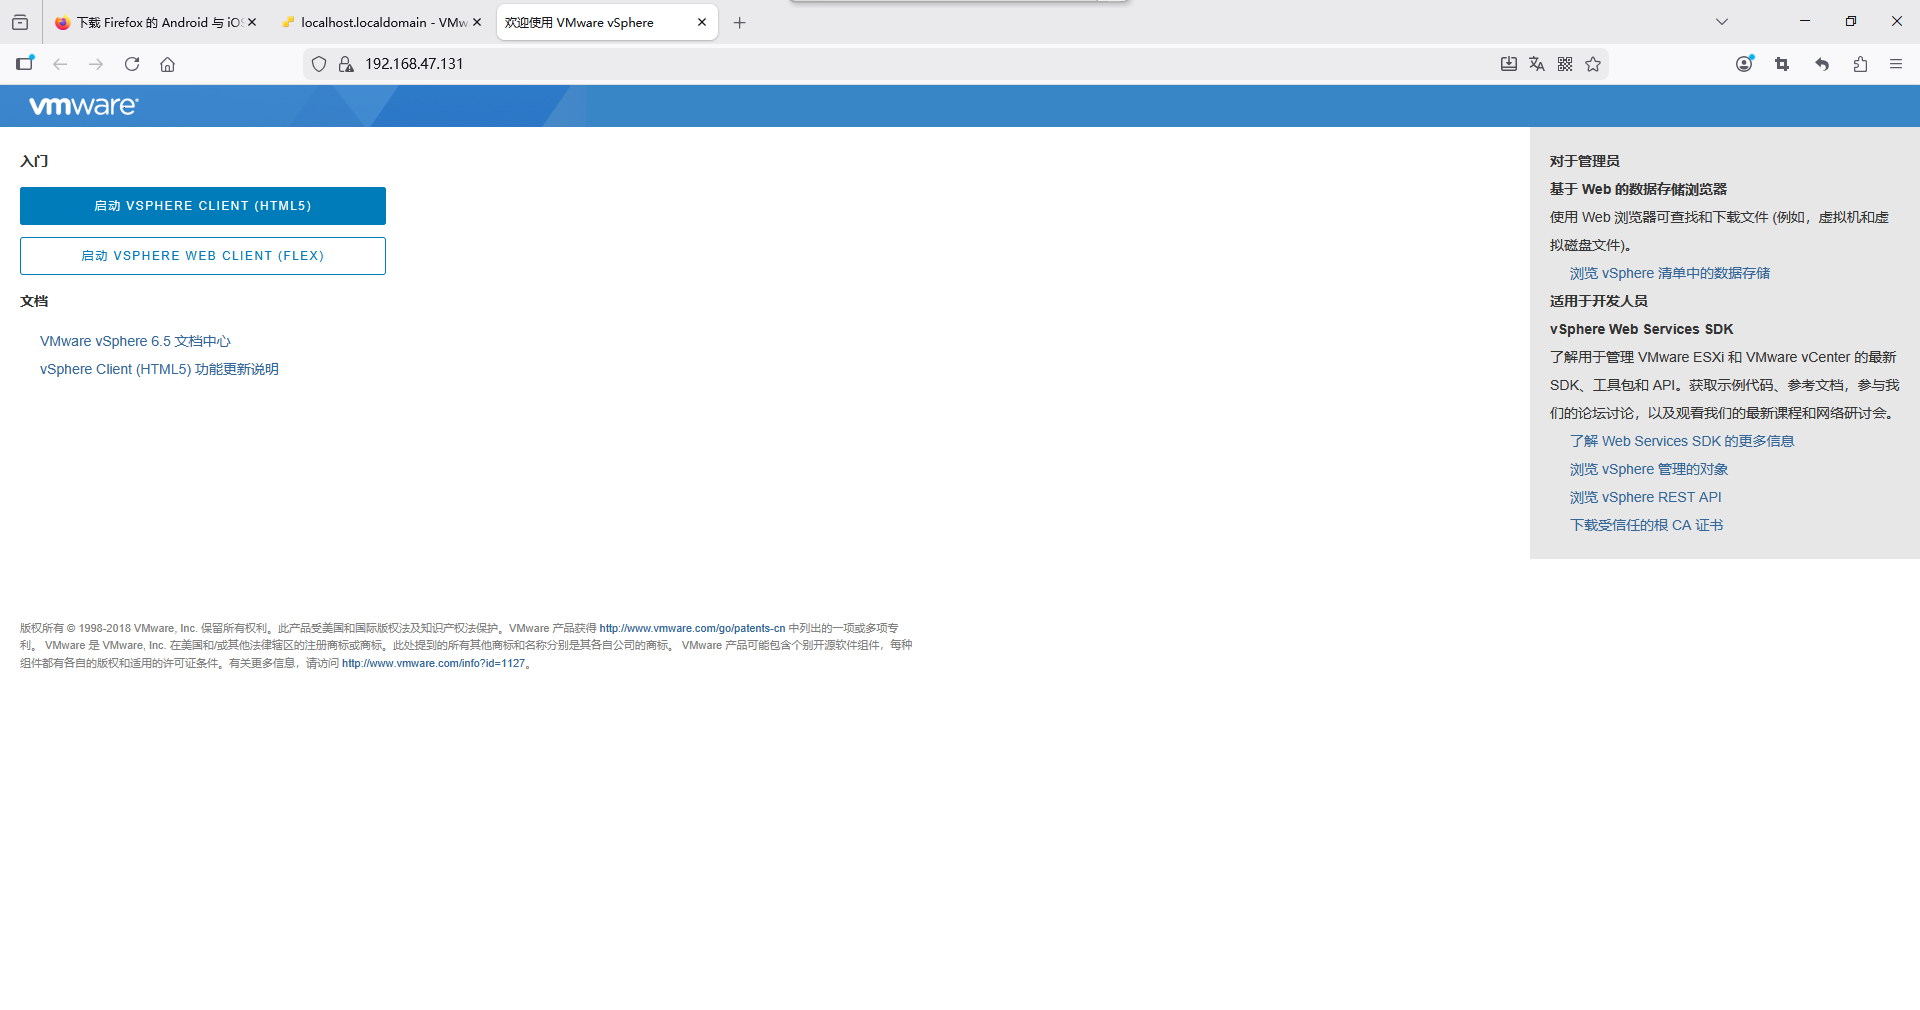1920x1010 pixels.
Task: List all tabs dropdown arrow
Action: click(x=1722, y=22)
